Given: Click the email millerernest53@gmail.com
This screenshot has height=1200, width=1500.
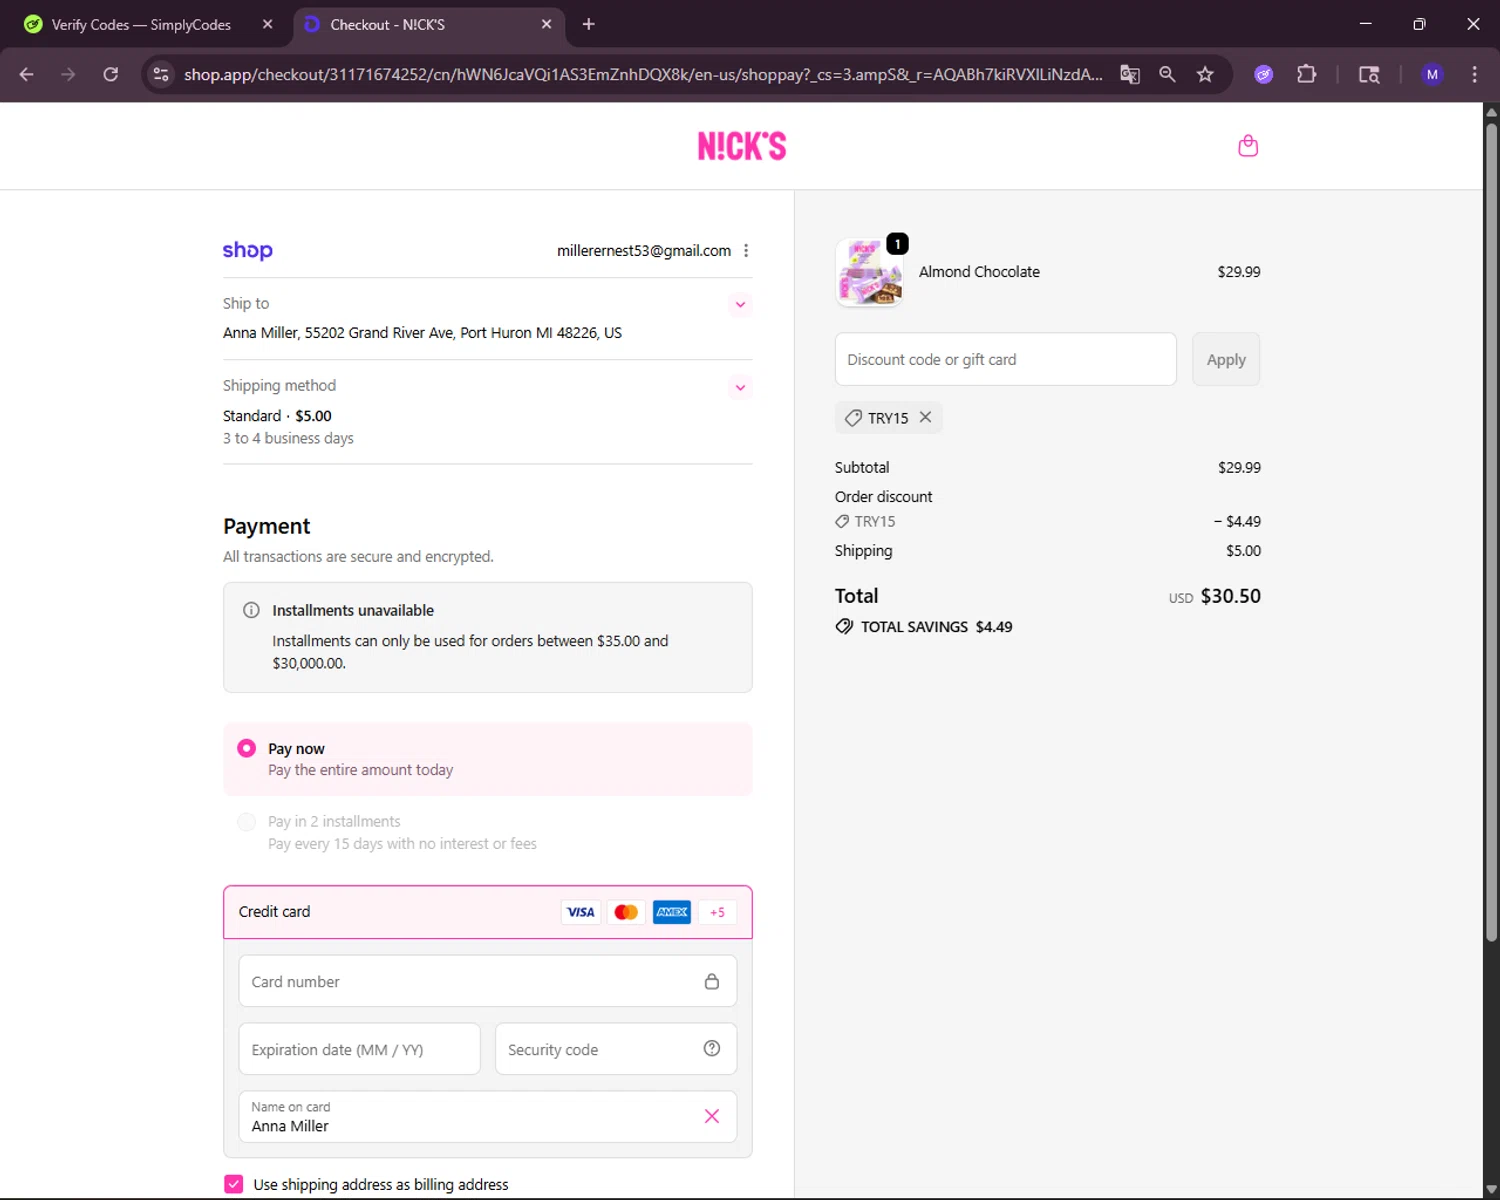Looking at the screenshot, I should pos(644,251).
